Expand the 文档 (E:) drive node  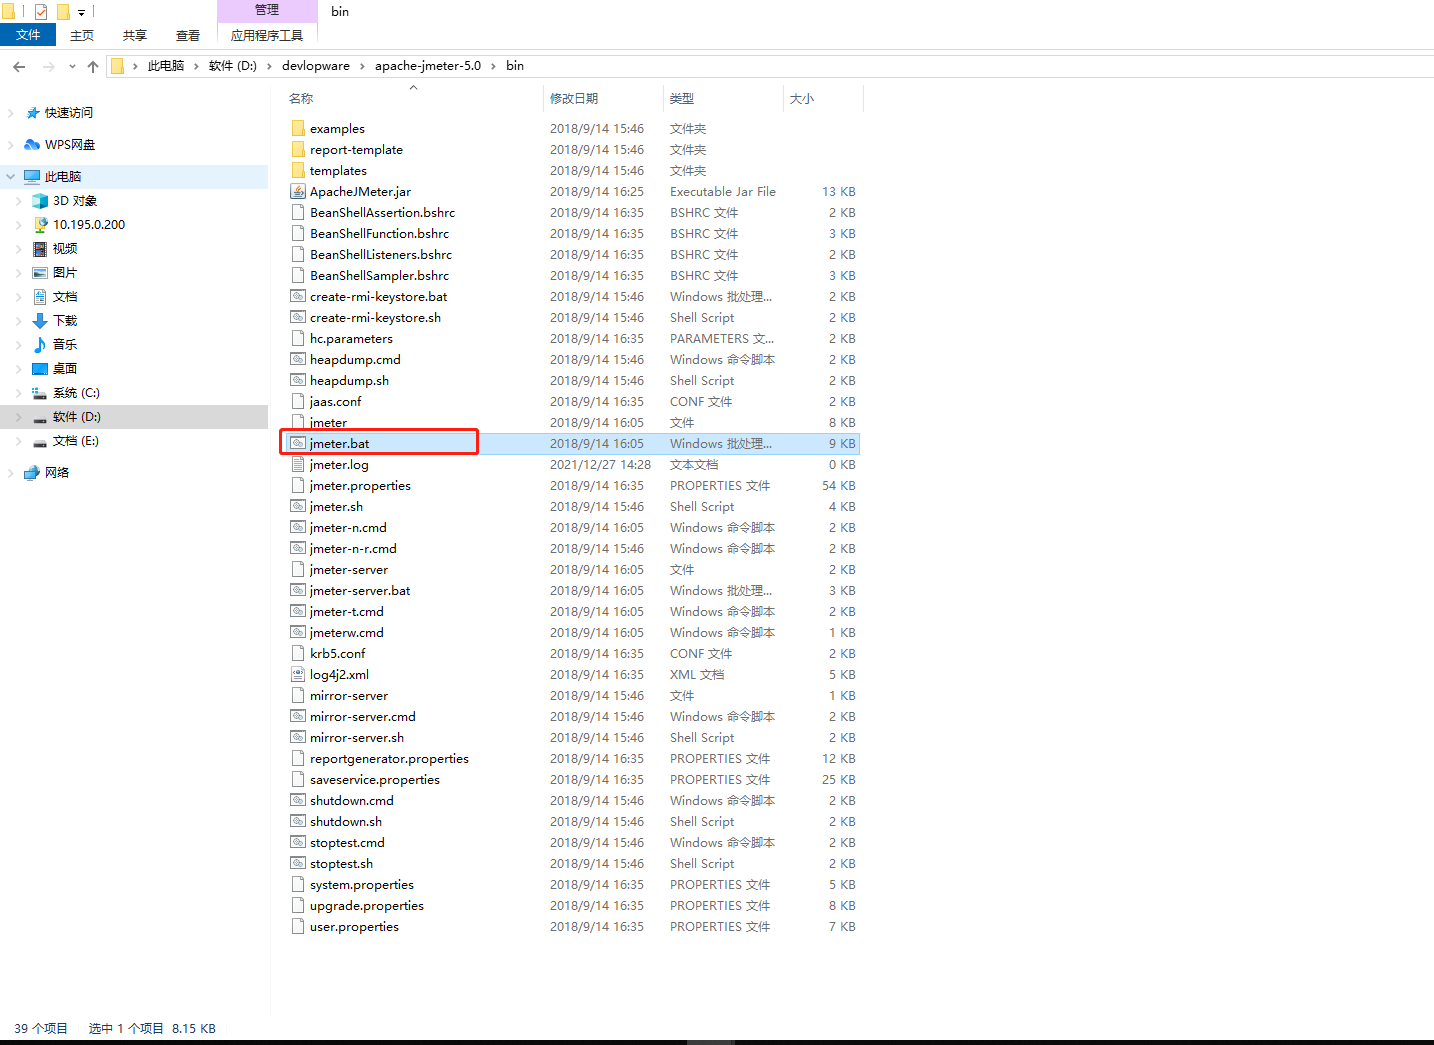tap(19, 441)
